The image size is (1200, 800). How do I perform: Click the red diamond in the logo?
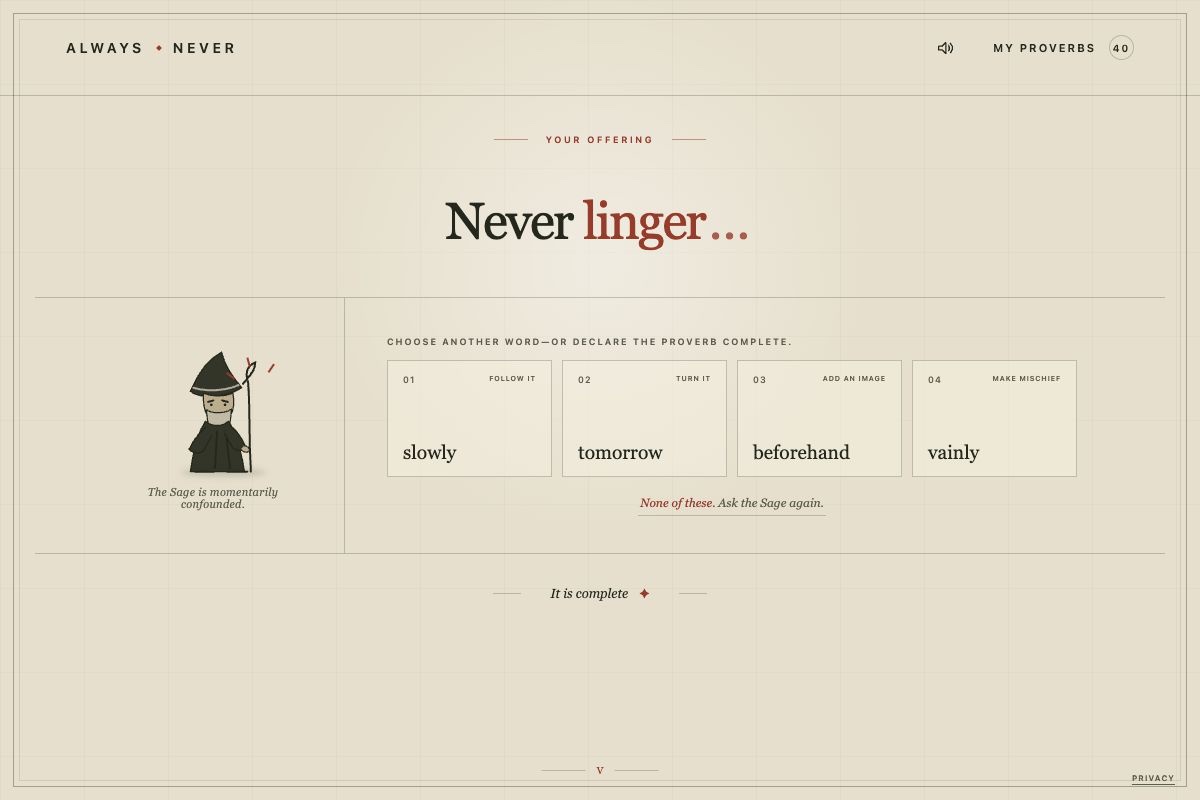point(159,48)
